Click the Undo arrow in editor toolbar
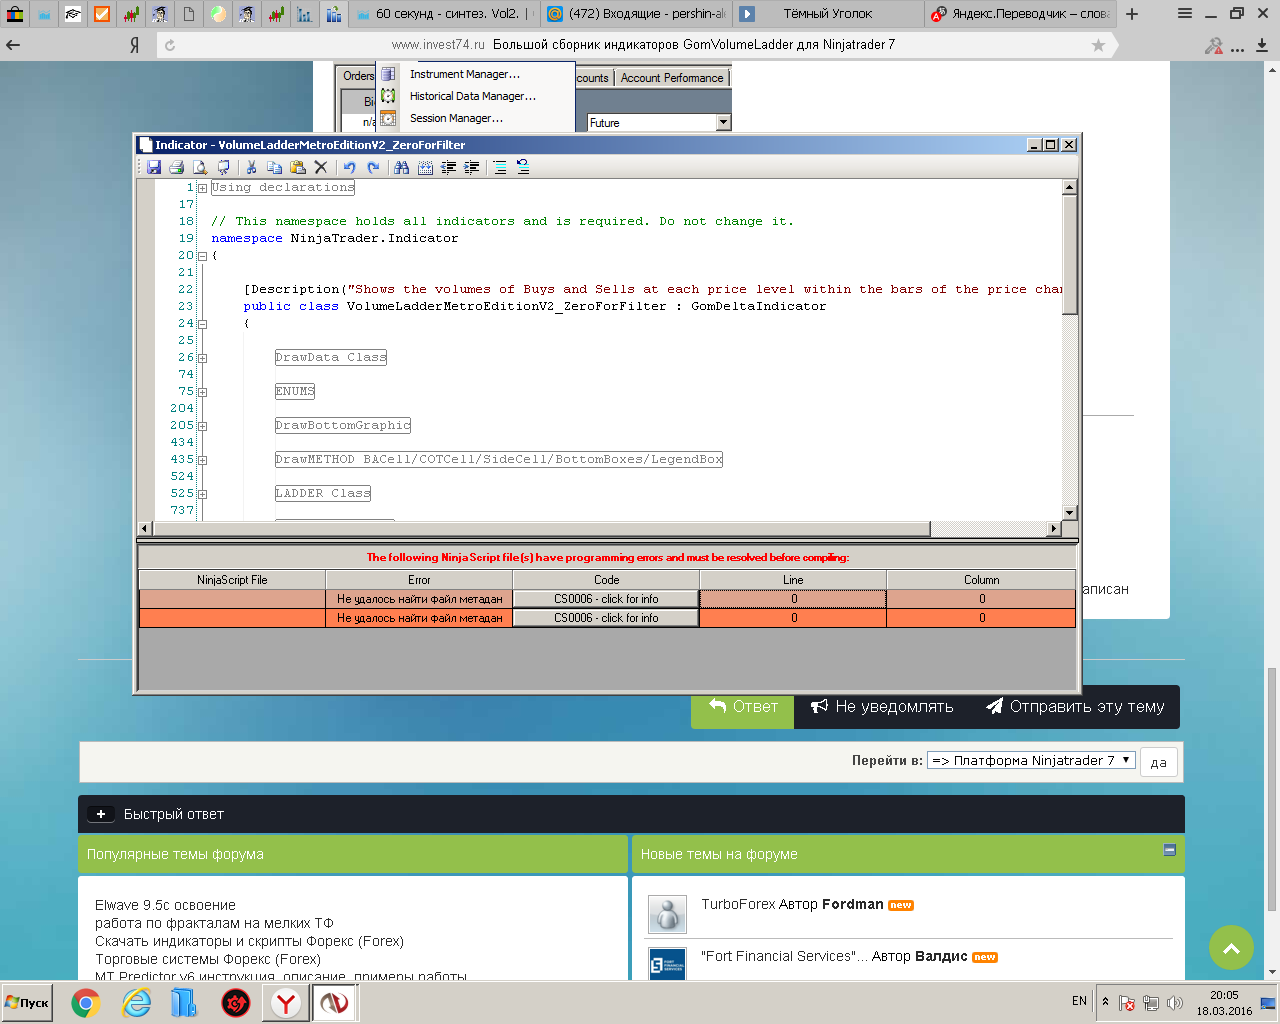This screenshot has width=1280, height=1024. [349, 167]
